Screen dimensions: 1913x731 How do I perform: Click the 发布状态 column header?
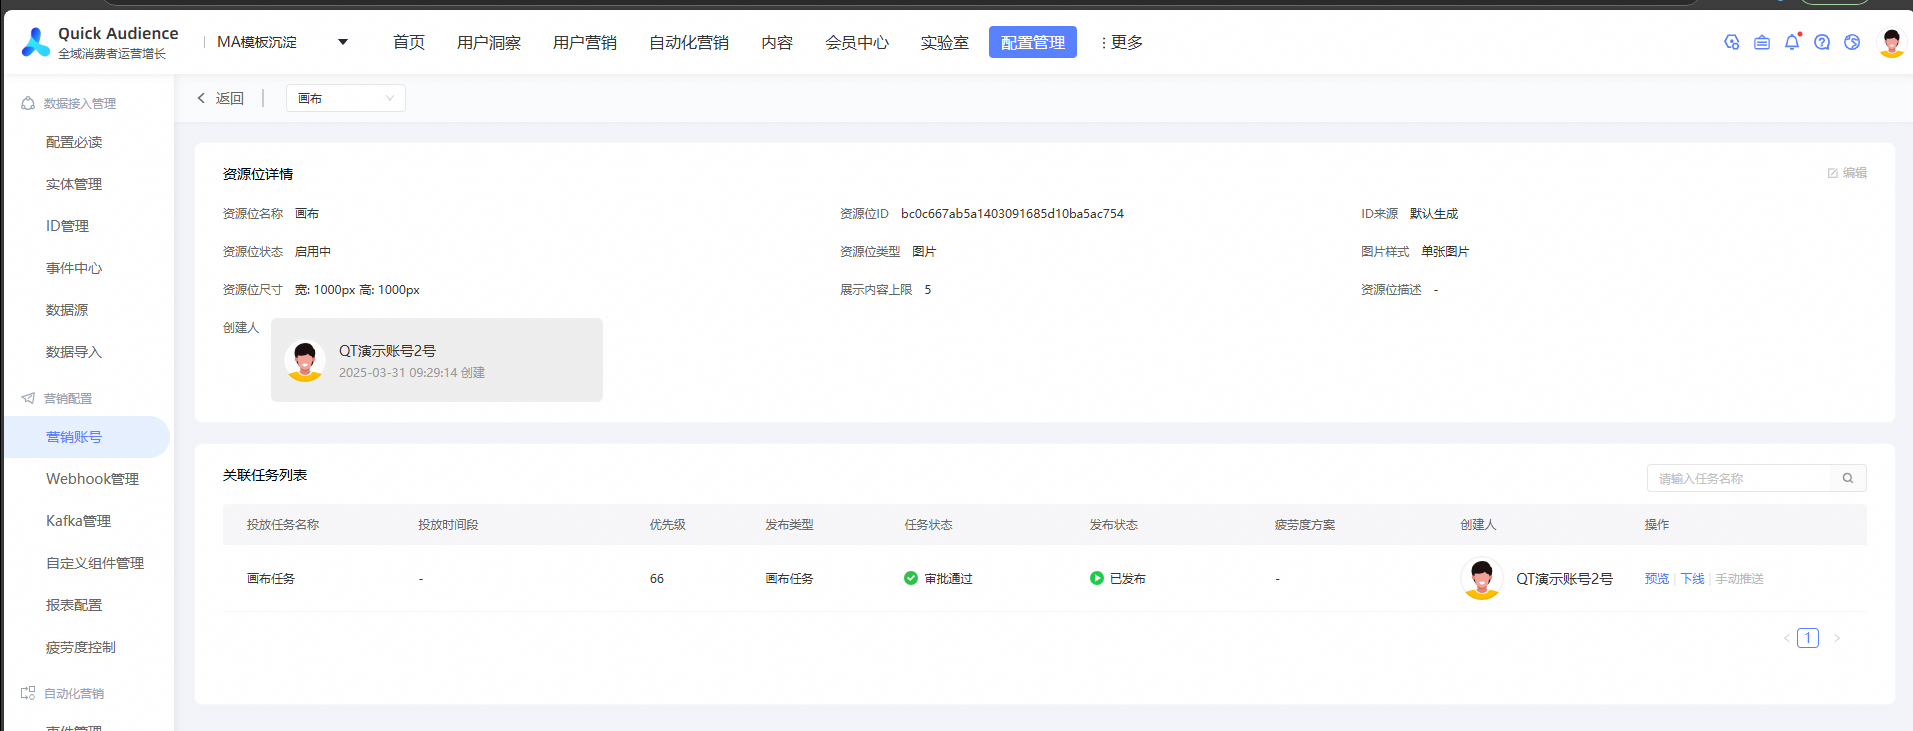click(x=1114, y=525)
